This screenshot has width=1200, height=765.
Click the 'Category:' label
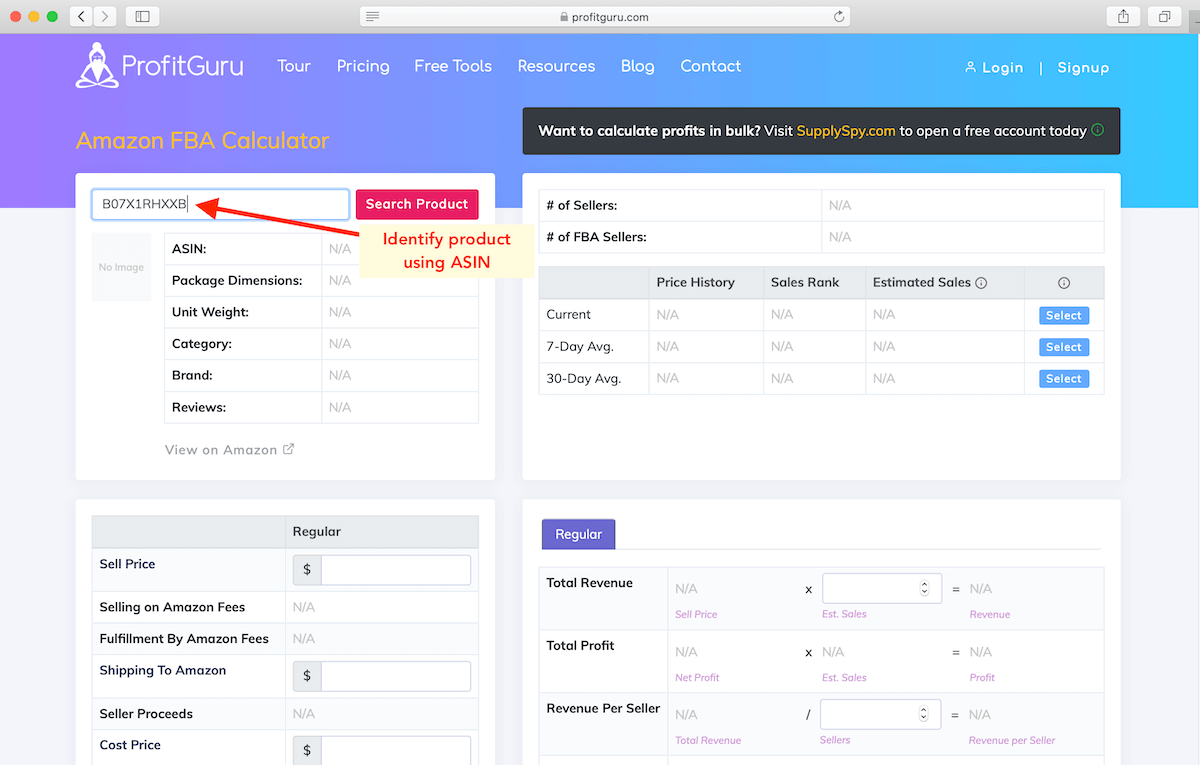202,344
